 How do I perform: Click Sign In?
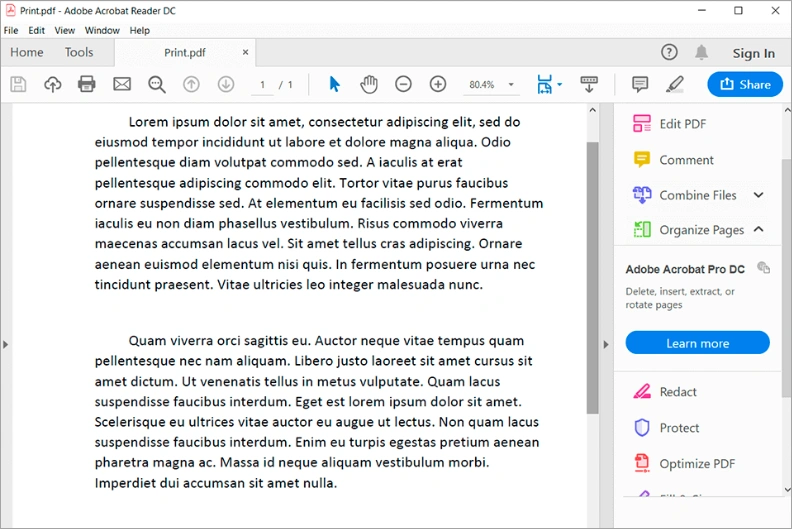[x=753, y=53]
